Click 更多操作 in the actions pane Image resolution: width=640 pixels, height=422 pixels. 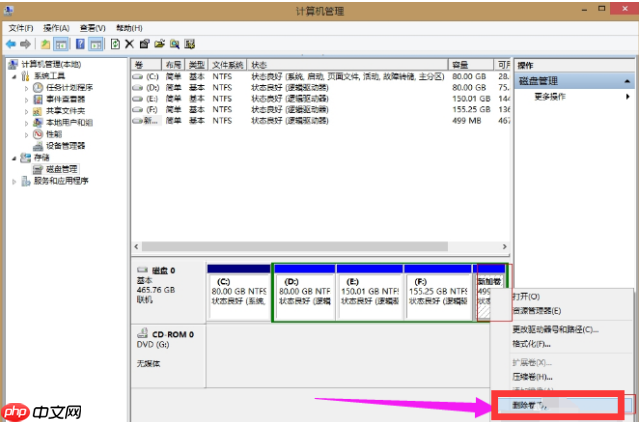(x=551, y=97)
